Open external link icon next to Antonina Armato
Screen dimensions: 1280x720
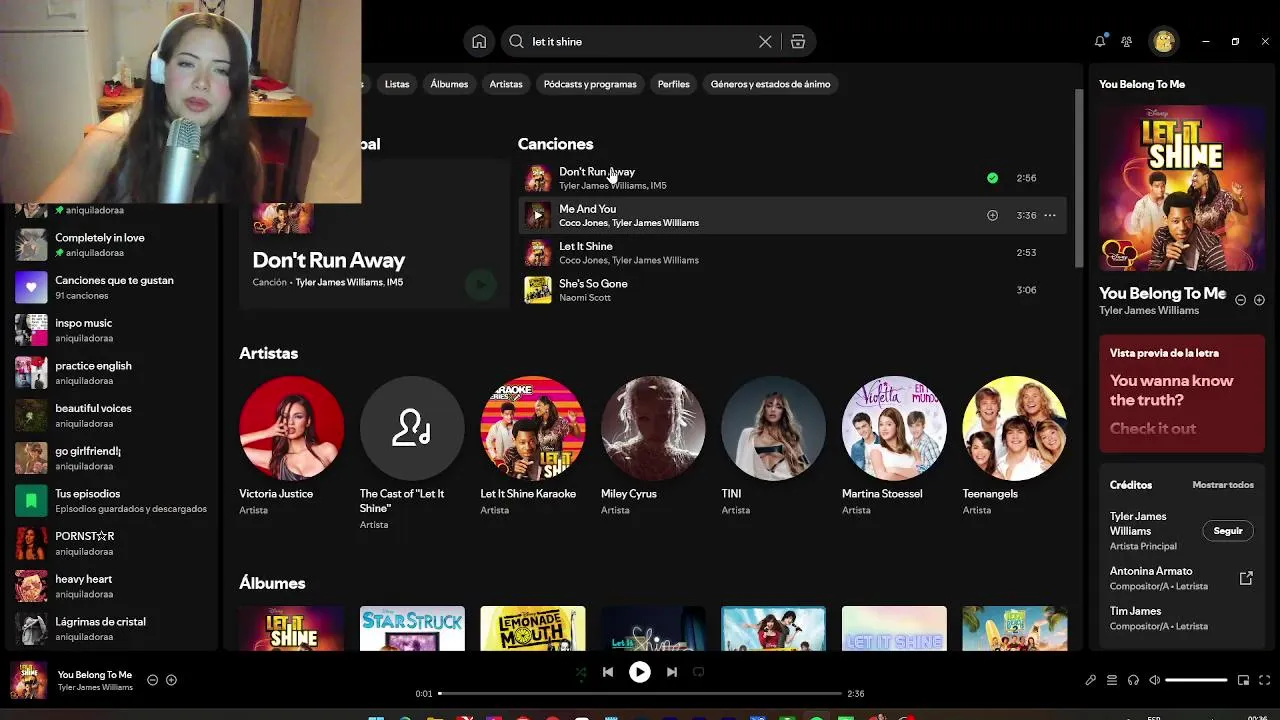1246,578
